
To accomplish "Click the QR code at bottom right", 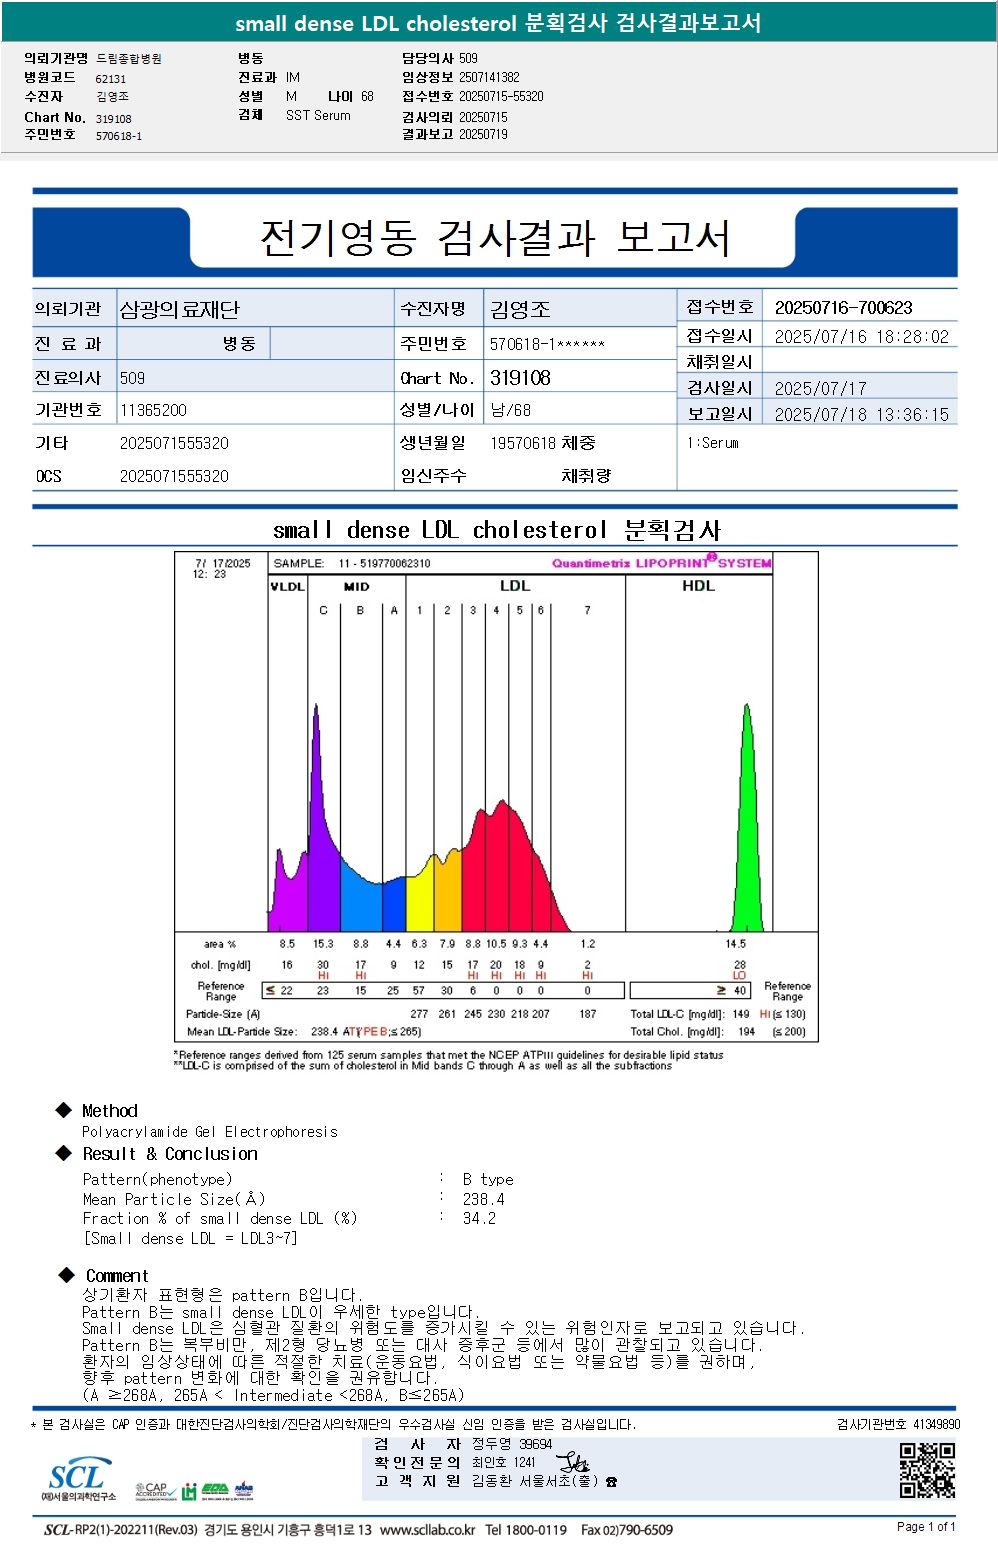I will point(927,1470).
